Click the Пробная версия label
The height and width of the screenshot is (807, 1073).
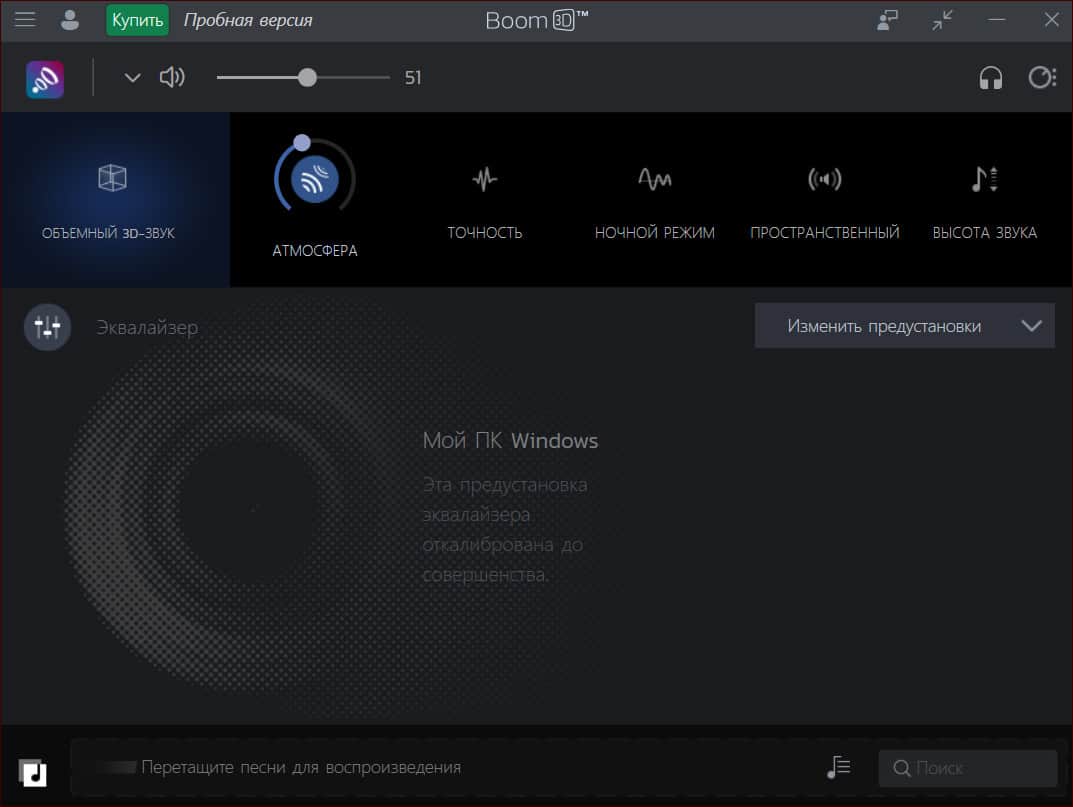coord(248,21)
